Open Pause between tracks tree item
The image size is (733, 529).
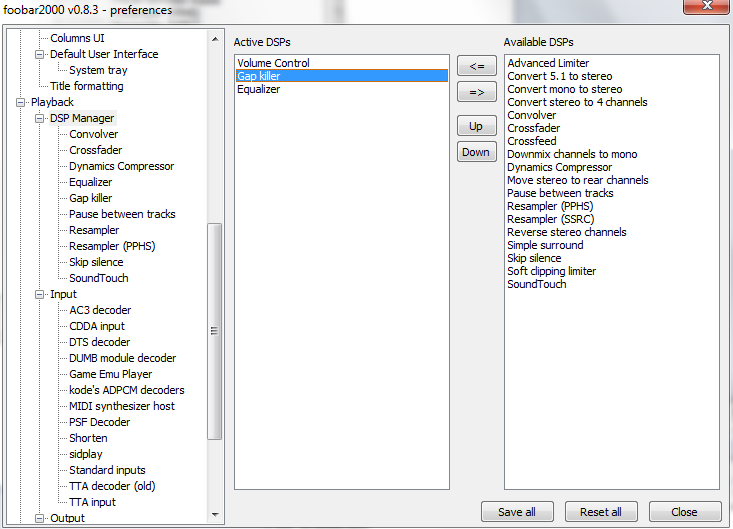[122, 214]
